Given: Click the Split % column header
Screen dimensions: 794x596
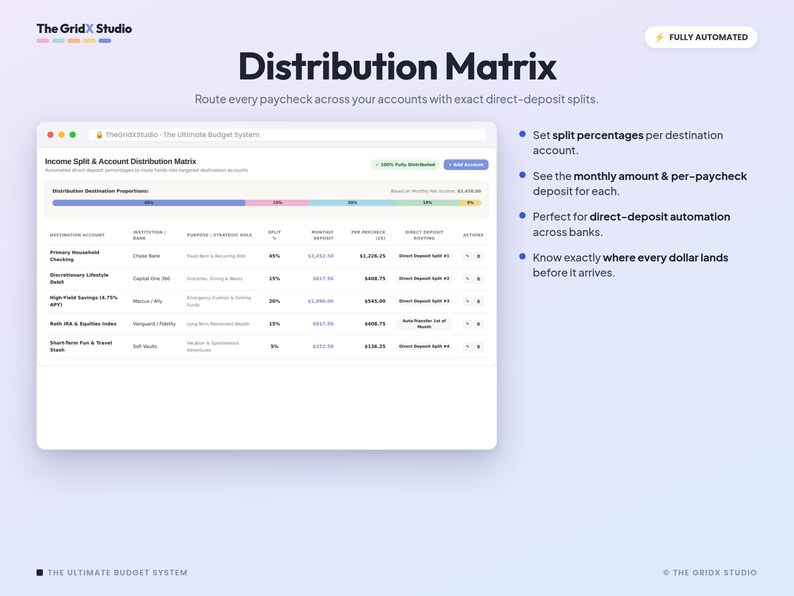Looking at the screenshot, I should 274,235.
